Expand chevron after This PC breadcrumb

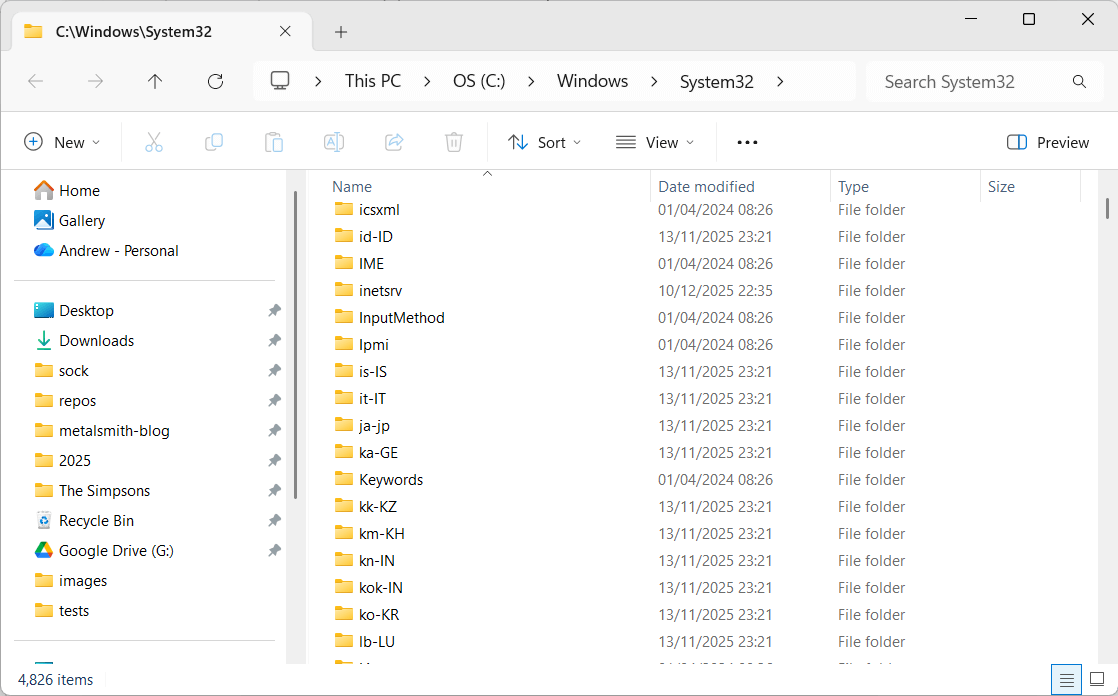pyautogui.click(x=427, y=82)
